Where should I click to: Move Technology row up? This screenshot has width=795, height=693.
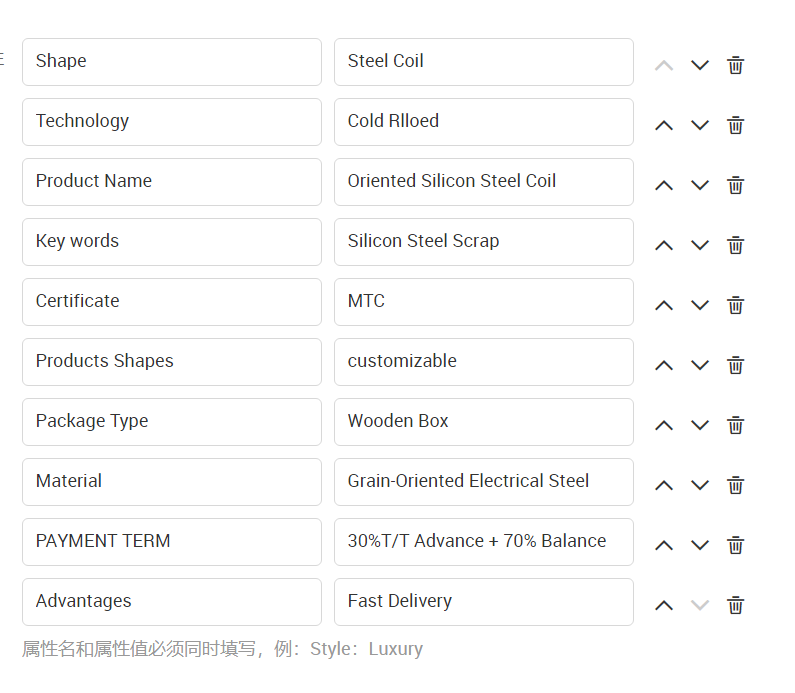click(x=664, y=125)
